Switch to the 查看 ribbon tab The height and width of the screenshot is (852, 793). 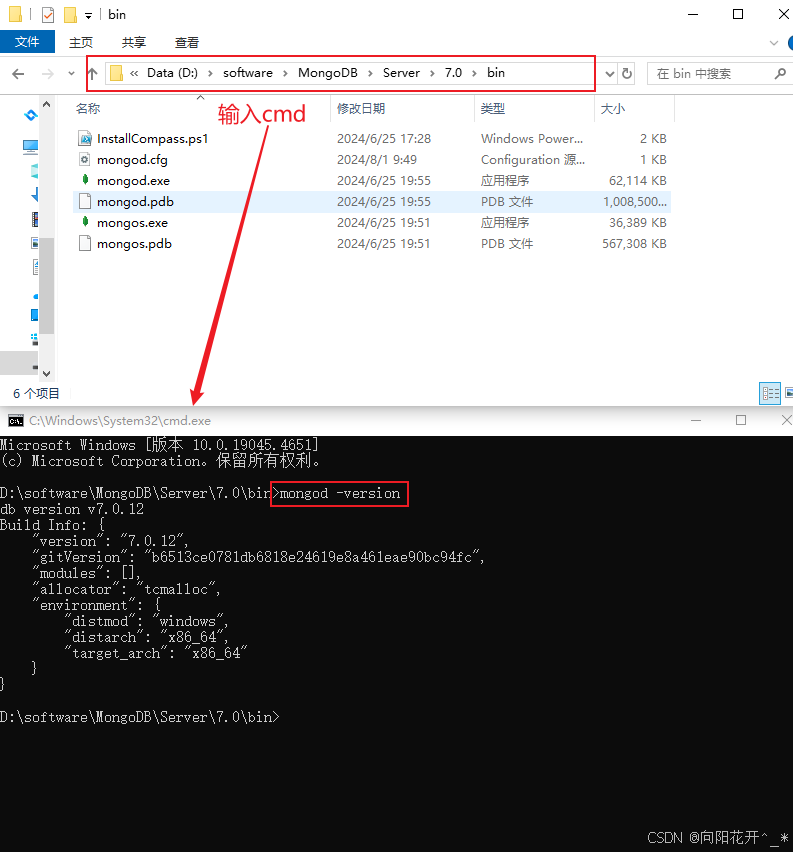[x=186, y=42]
